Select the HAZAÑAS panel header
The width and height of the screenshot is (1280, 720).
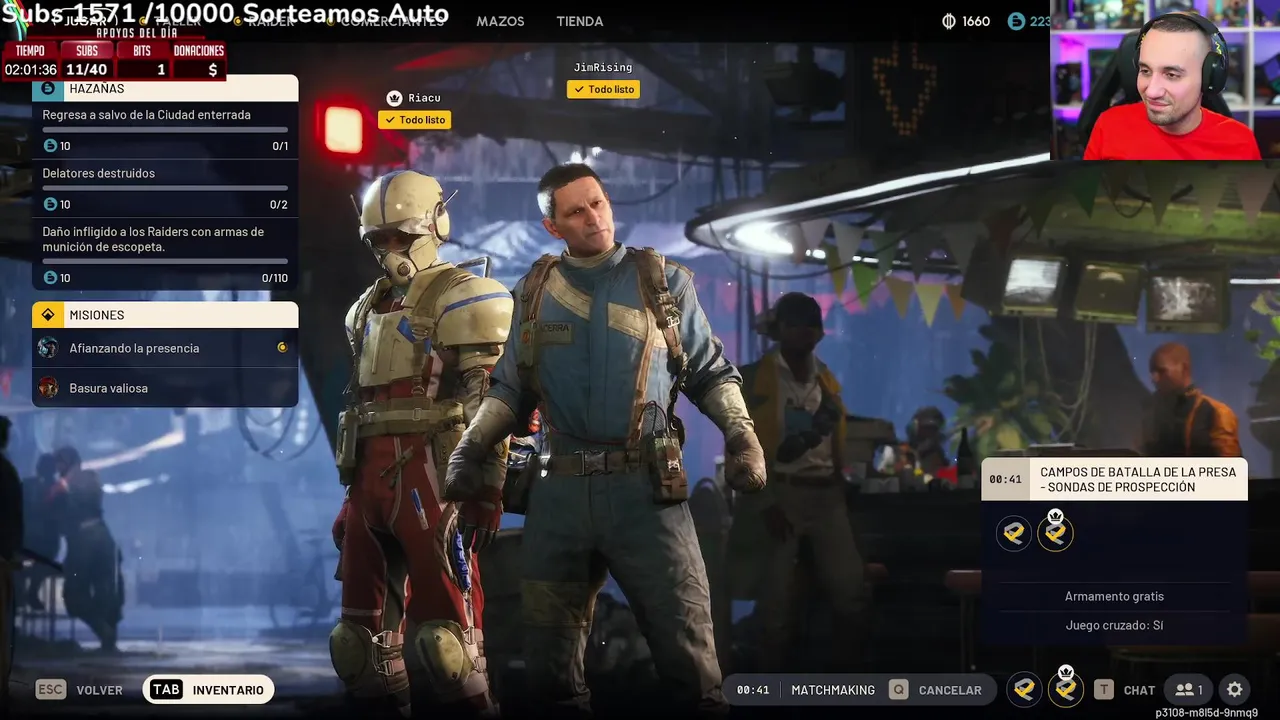pos(165,88)
